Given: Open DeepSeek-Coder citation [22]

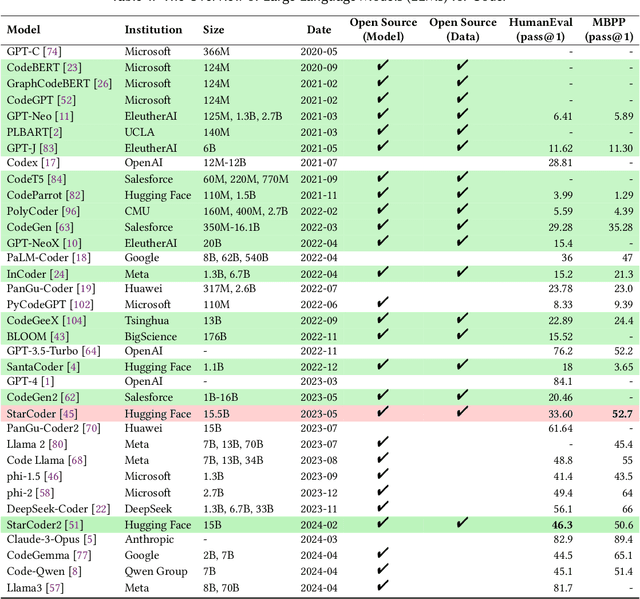Looking at the screenshot, I should [101, 509].
